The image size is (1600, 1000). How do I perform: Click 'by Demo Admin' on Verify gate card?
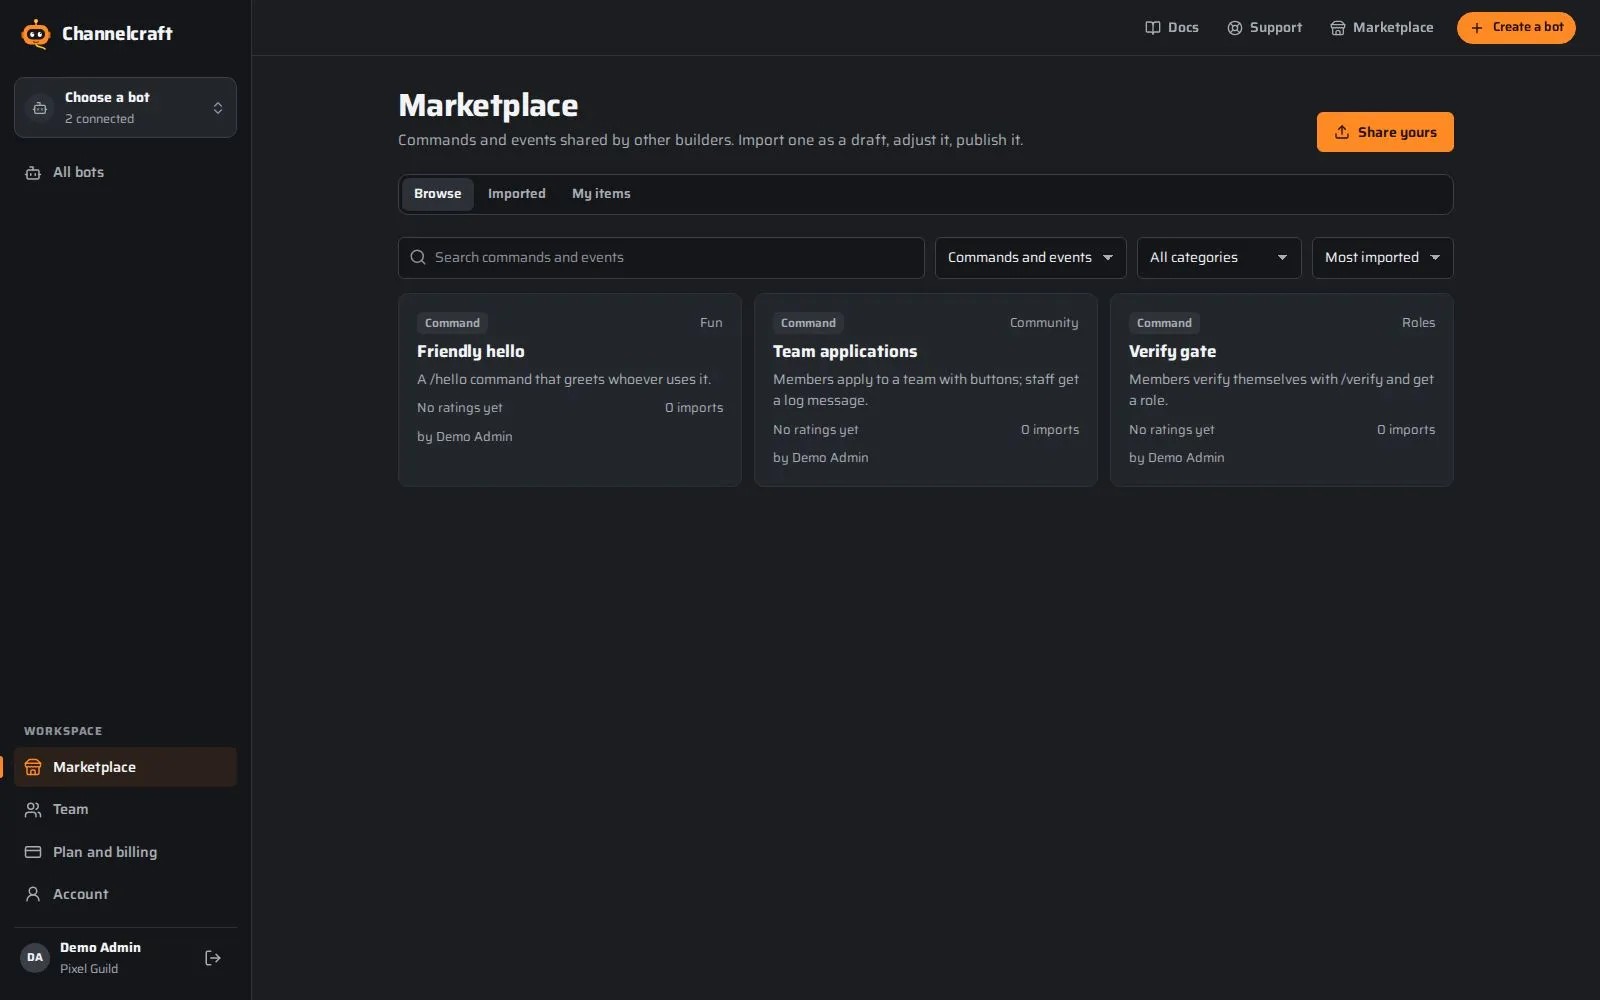(1177, 458)
